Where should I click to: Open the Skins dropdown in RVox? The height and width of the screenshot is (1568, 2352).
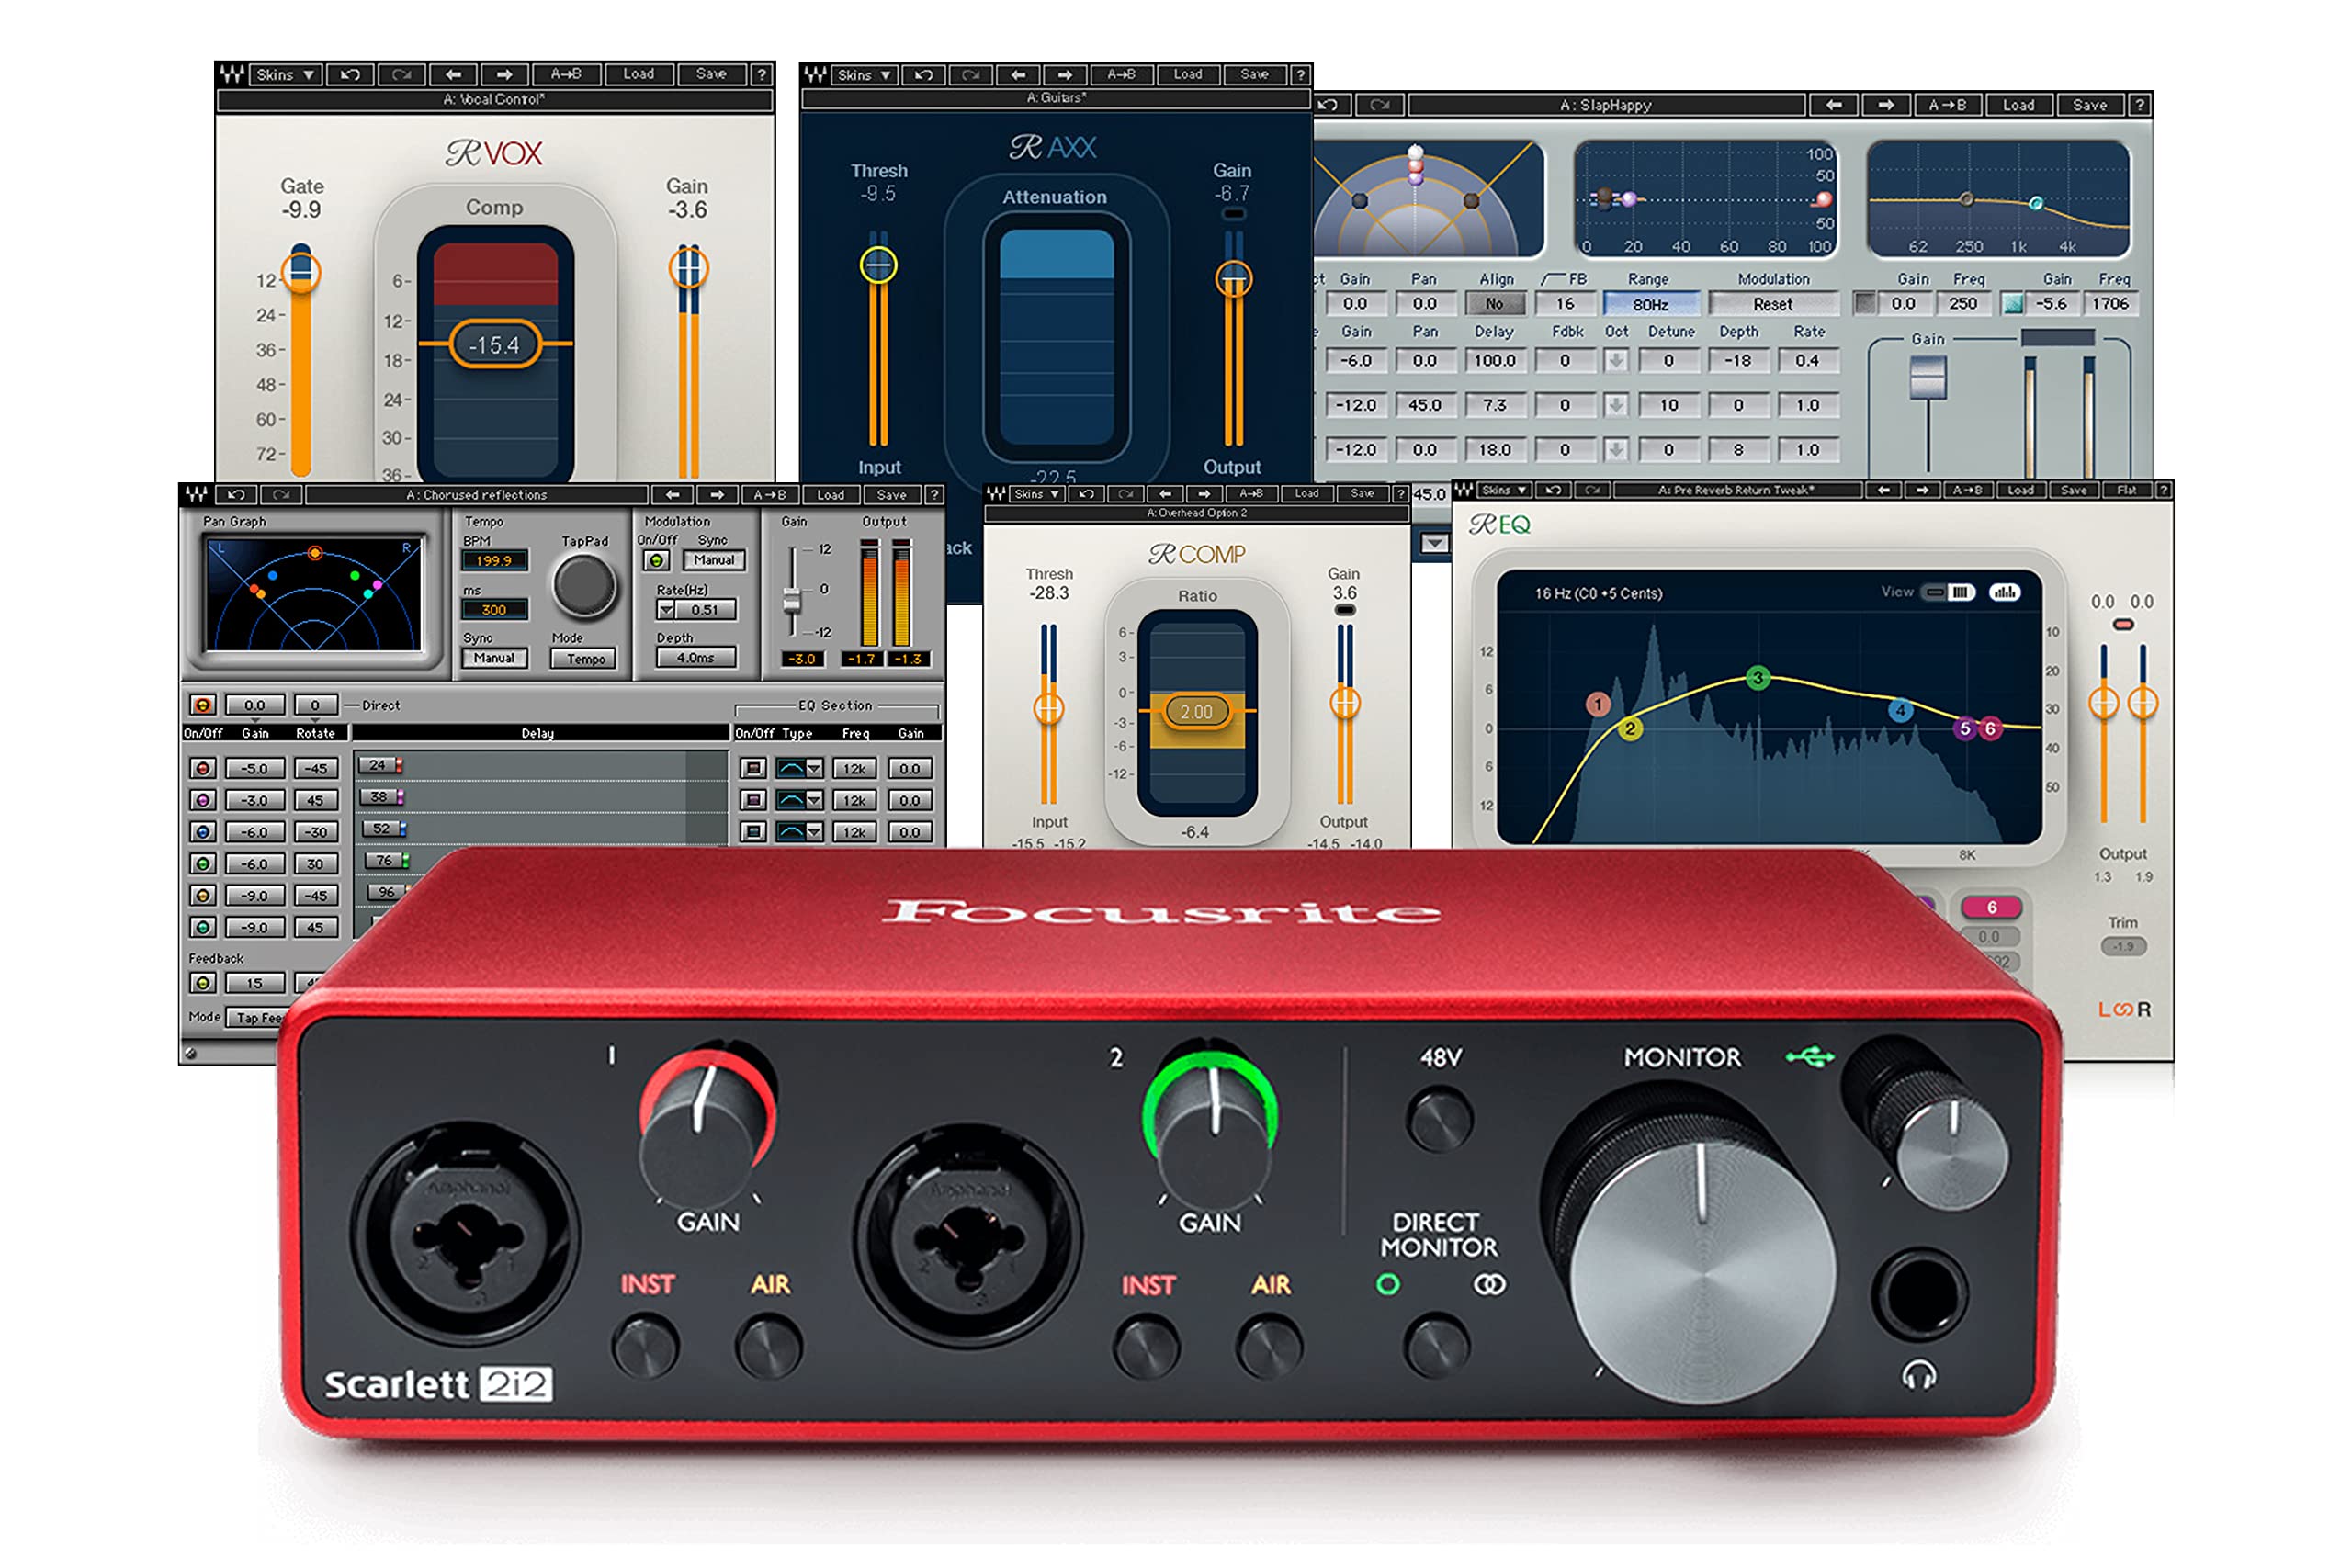pos(285,75)
